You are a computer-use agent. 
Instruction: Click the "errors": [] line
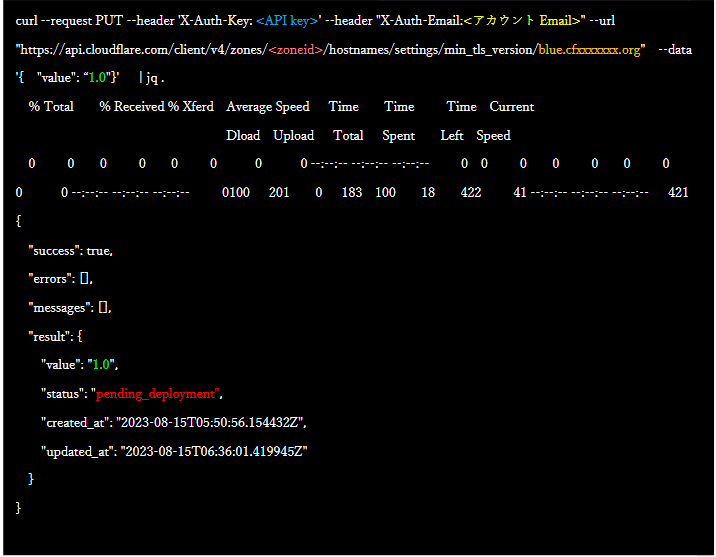pos(61,279)
